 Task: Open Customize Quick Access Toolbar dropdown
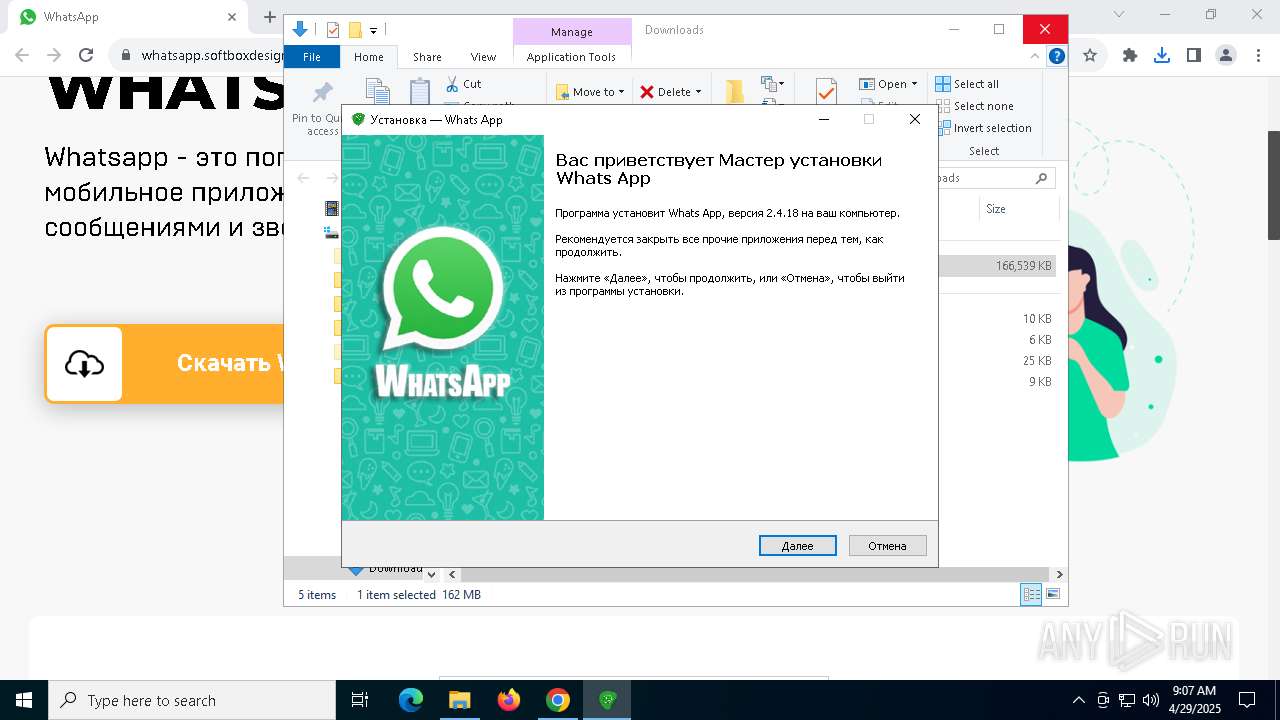click(373, 31)
